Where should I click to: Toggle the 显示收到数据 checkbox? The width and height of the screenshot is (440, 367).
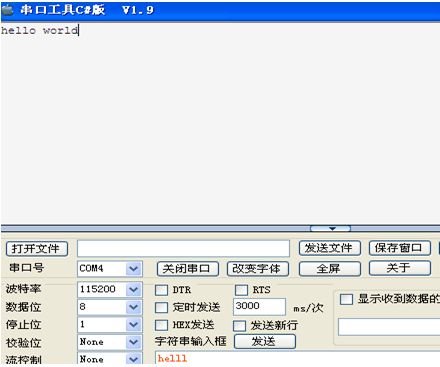pyautogui.click(x=346, y=299)
